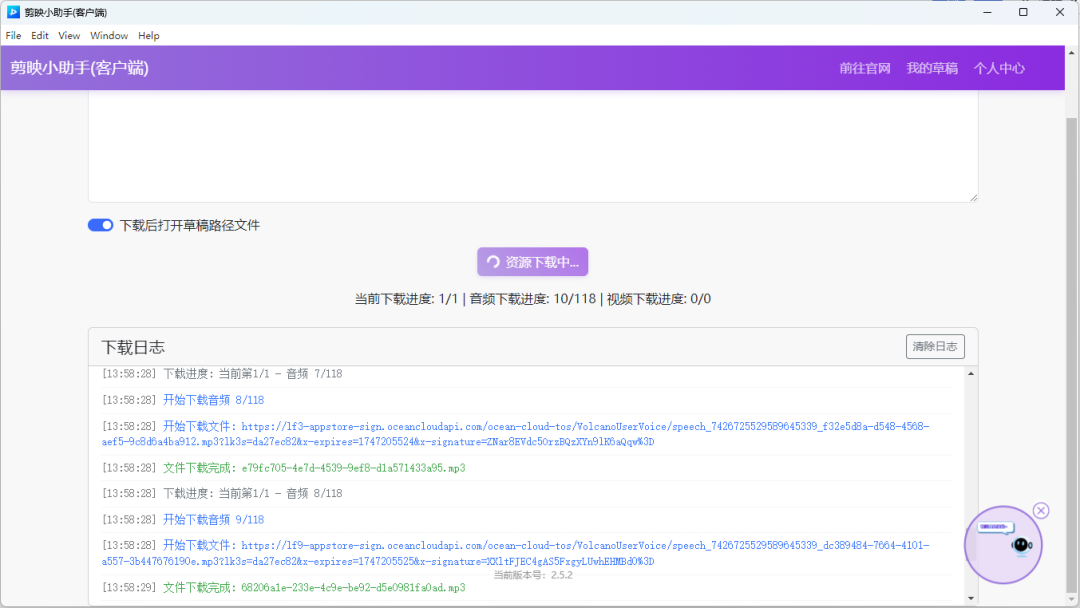
Task: Dismiss the floating robot assistant widget
Action: pos(1041,511)
